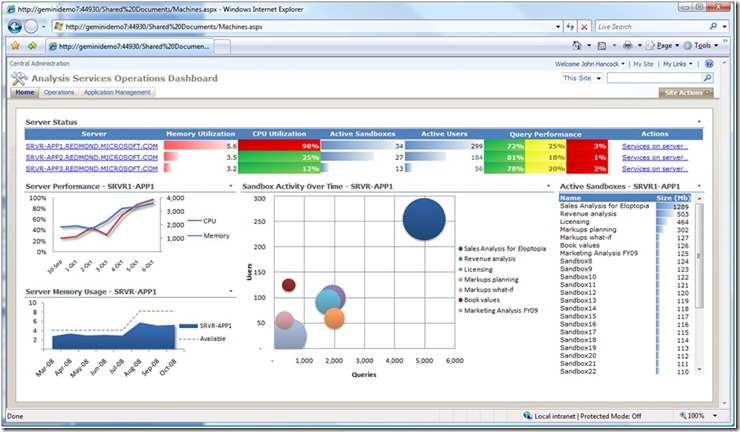Open the Active Sandboxes web part menu arrow

coord(699,186)
